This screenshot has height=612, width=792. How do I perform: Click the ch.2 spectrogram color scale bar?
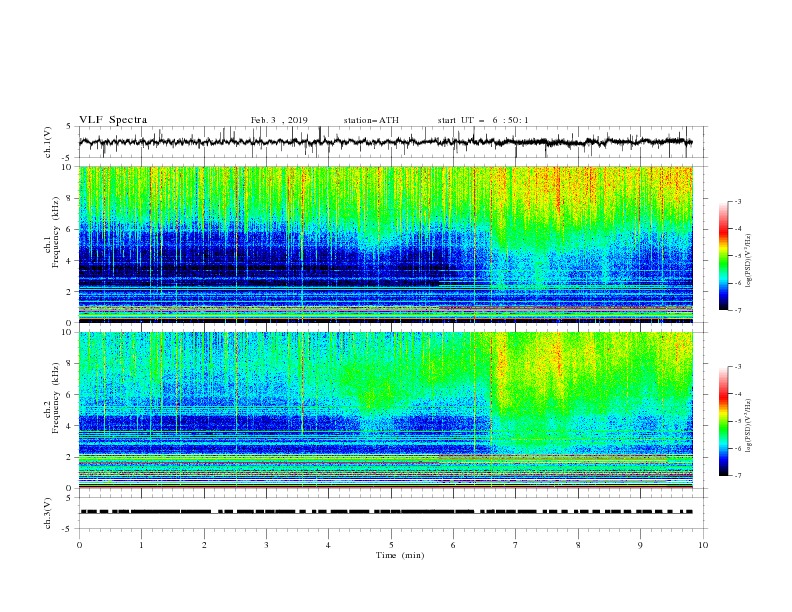click(724, 421)
